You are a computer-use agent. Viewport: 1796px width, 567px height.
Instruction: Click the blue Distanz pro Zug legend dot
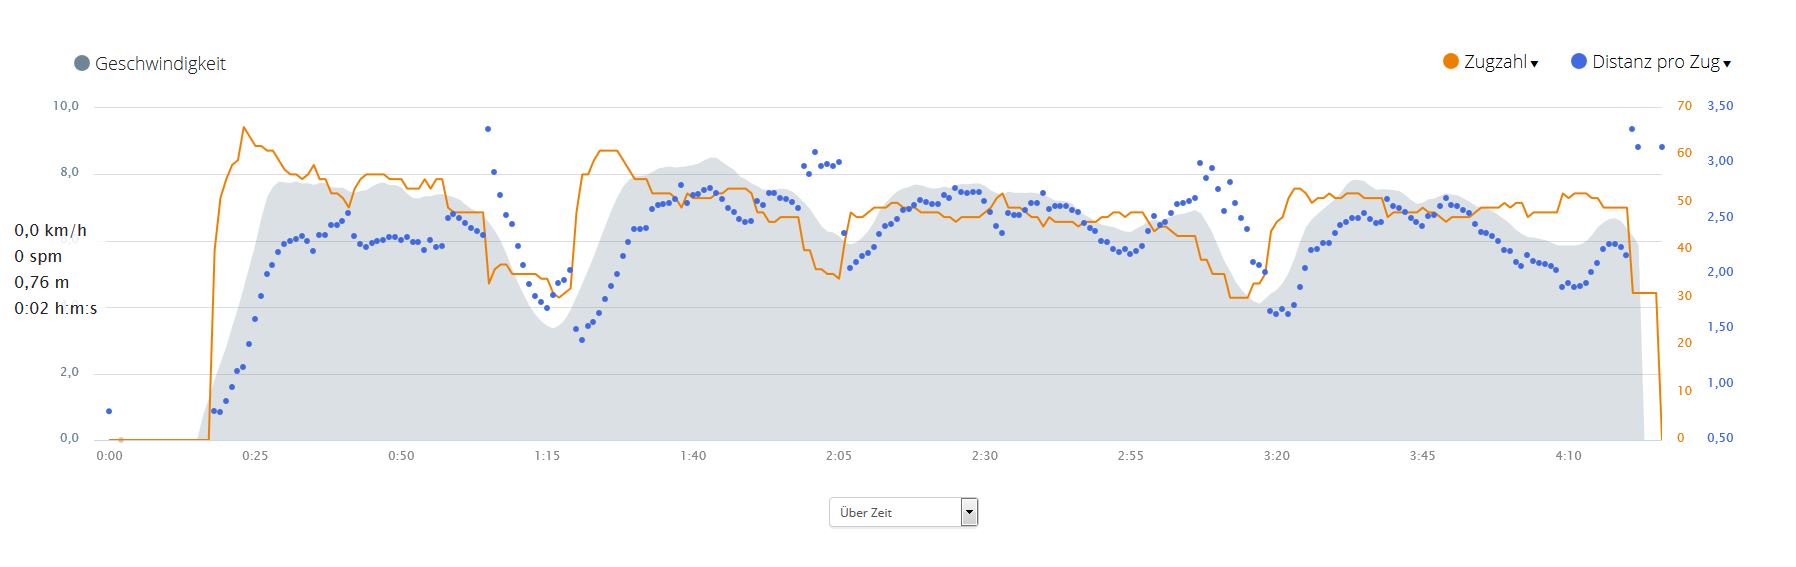click(1579, 61)
